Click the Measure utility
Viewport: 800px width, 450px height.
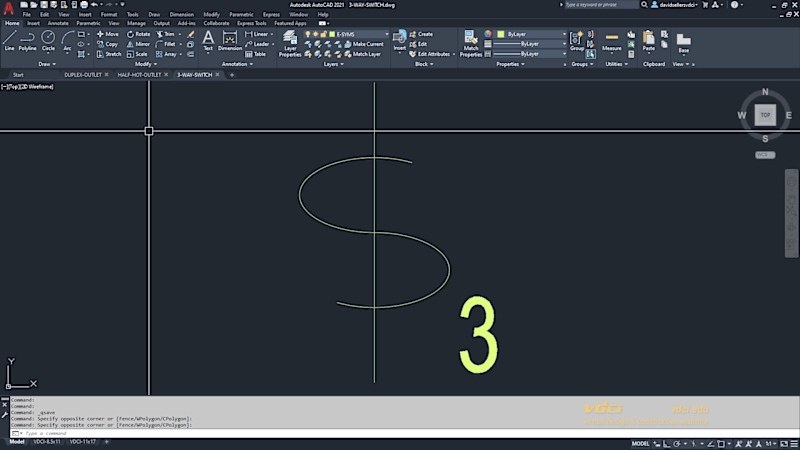coord(611,42)
